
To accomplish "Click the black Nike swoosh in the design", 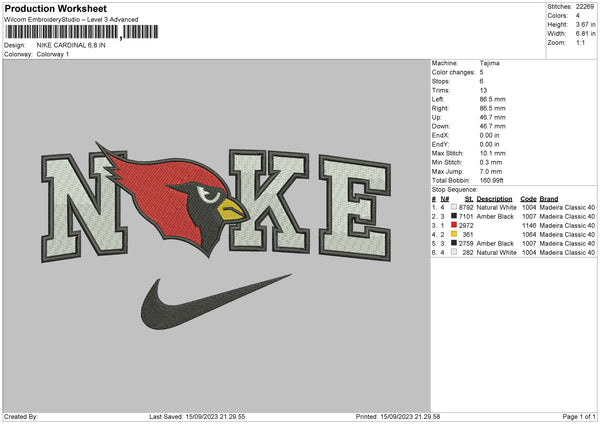I will [x=216, y=302].
